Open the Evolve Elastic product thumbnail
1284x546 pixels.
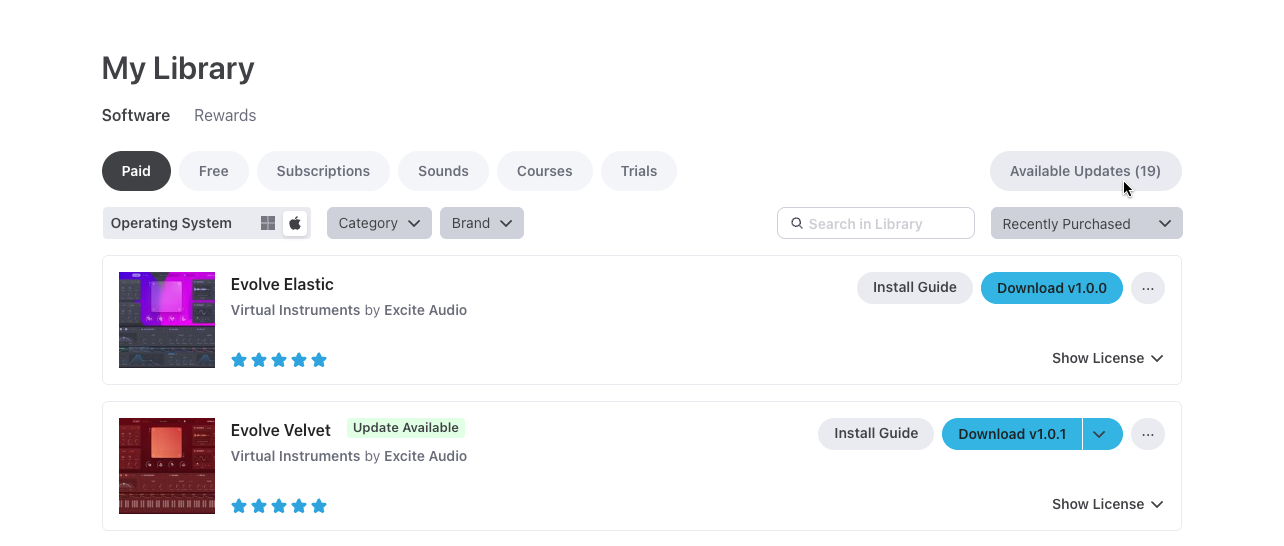pyautogui.click(x=167, y=320)
